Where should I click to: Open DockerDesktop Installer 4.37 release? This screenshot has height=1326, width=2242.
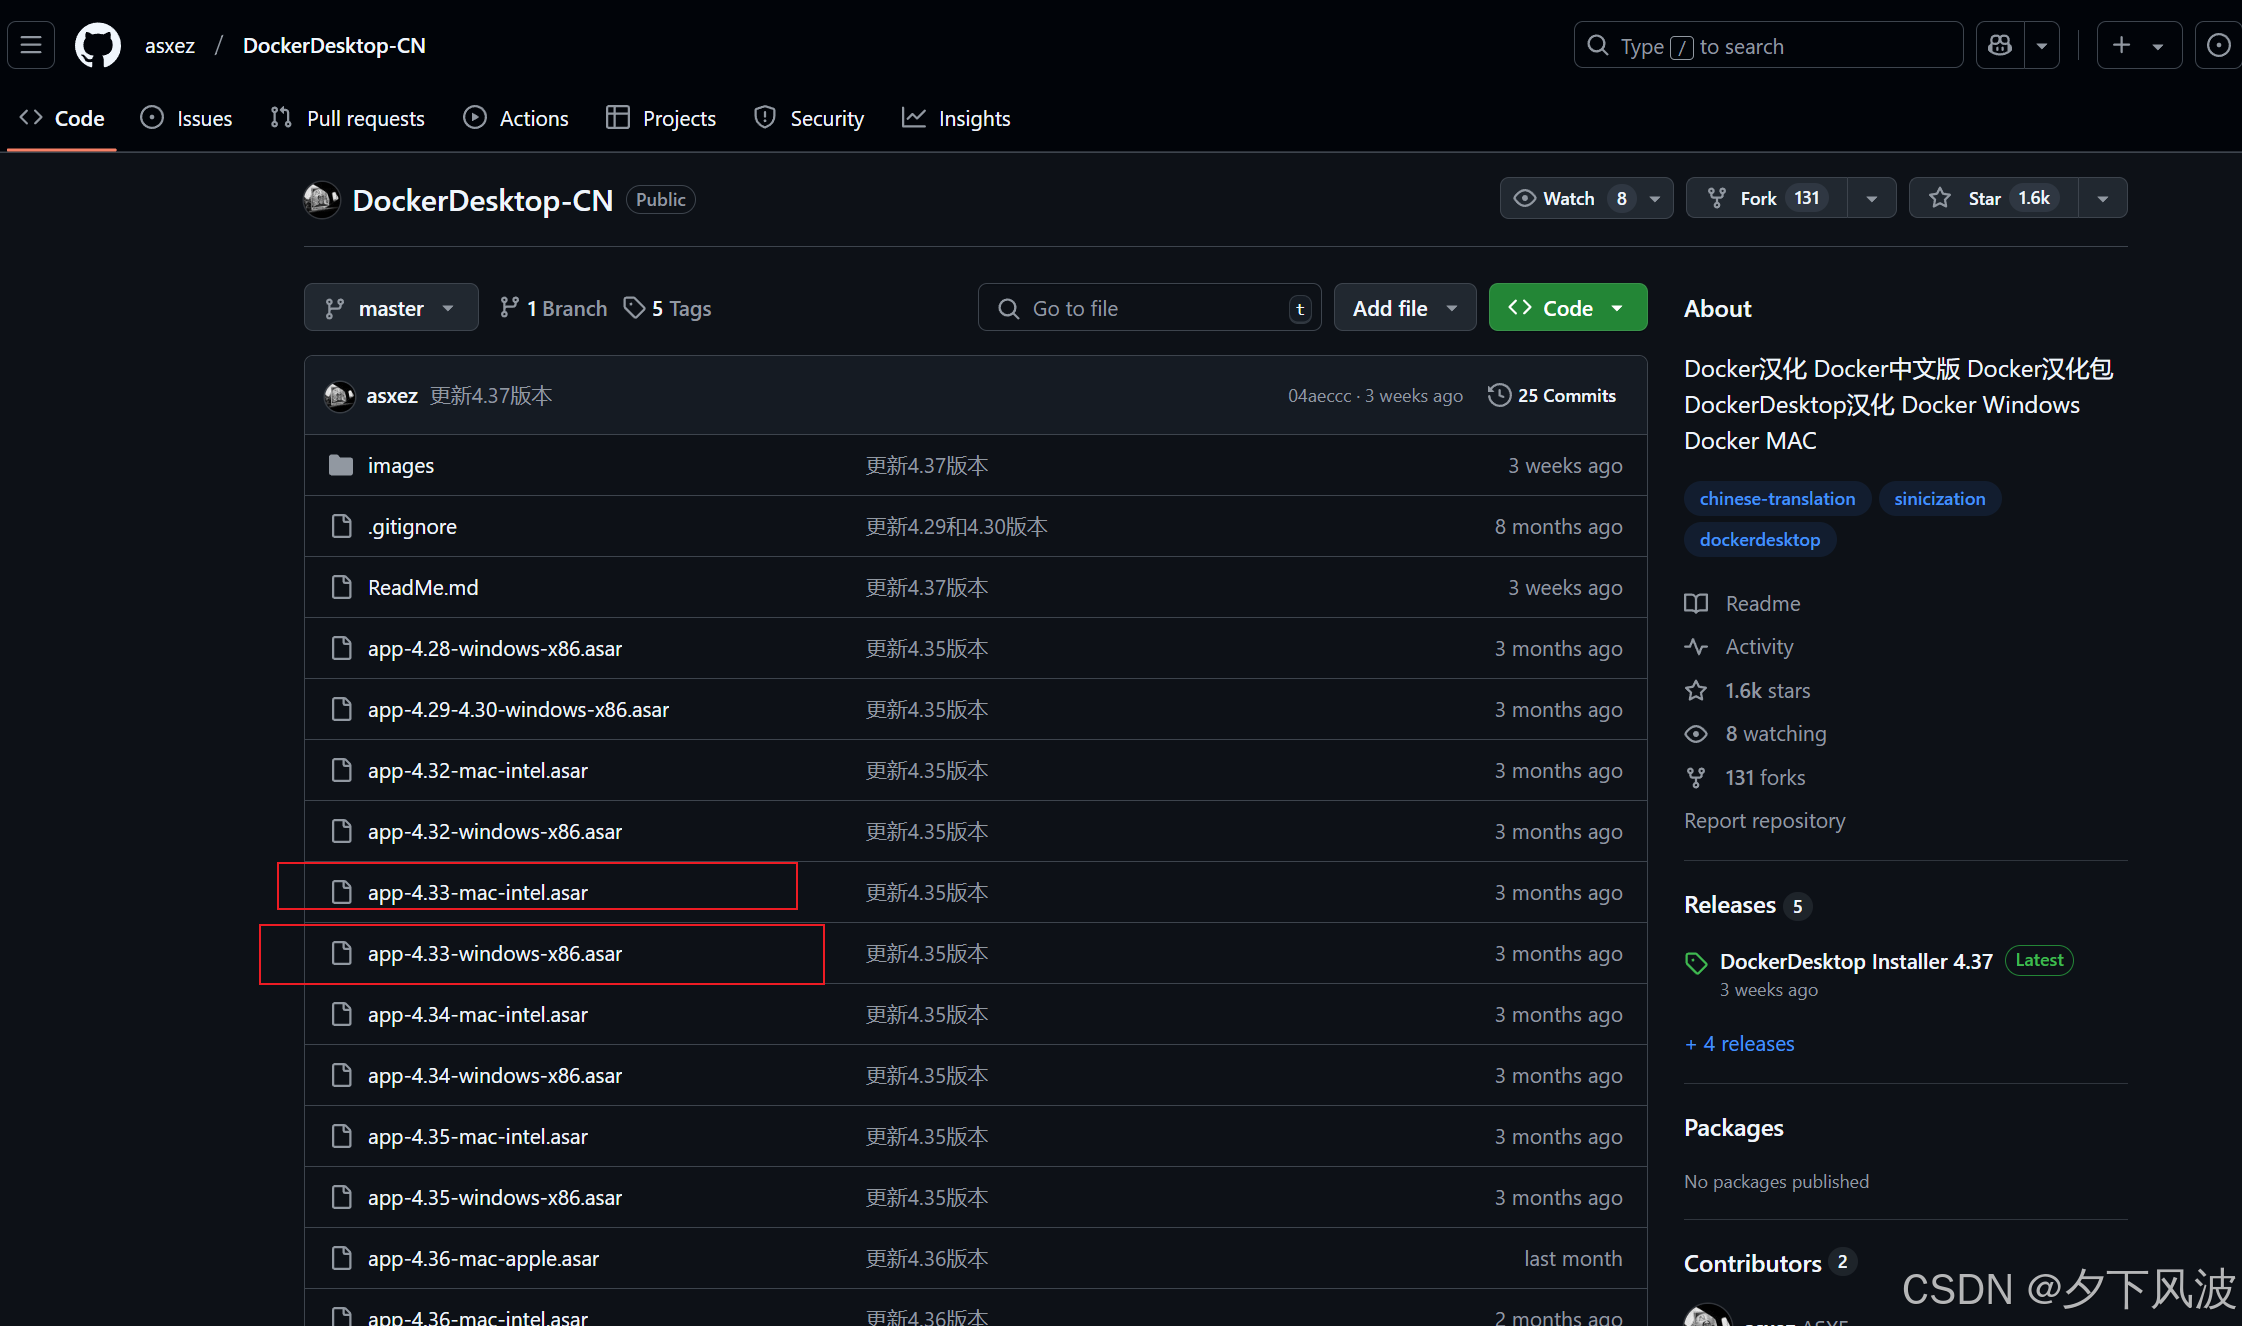[1855, 961]
